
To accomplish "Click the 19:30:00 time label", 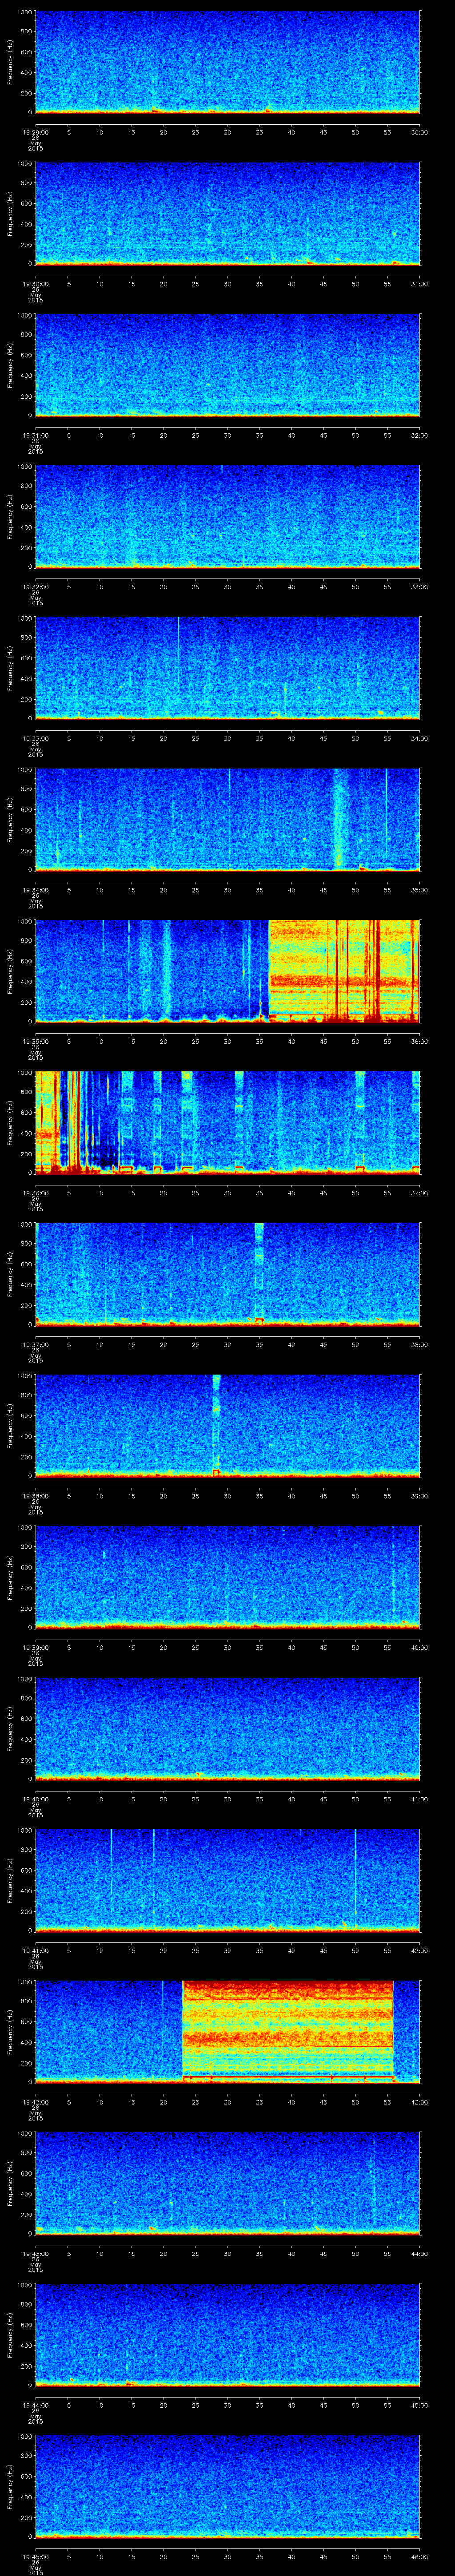I will [35, 284].
